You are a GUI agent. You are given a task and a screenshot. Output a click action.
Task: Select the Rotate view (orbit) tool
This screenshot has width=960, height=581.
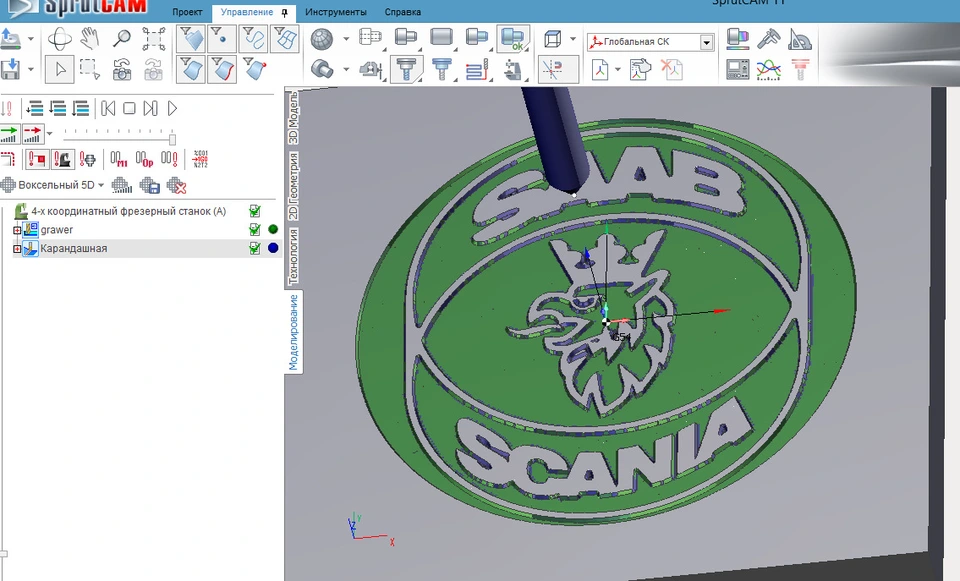tap(59, 39)
